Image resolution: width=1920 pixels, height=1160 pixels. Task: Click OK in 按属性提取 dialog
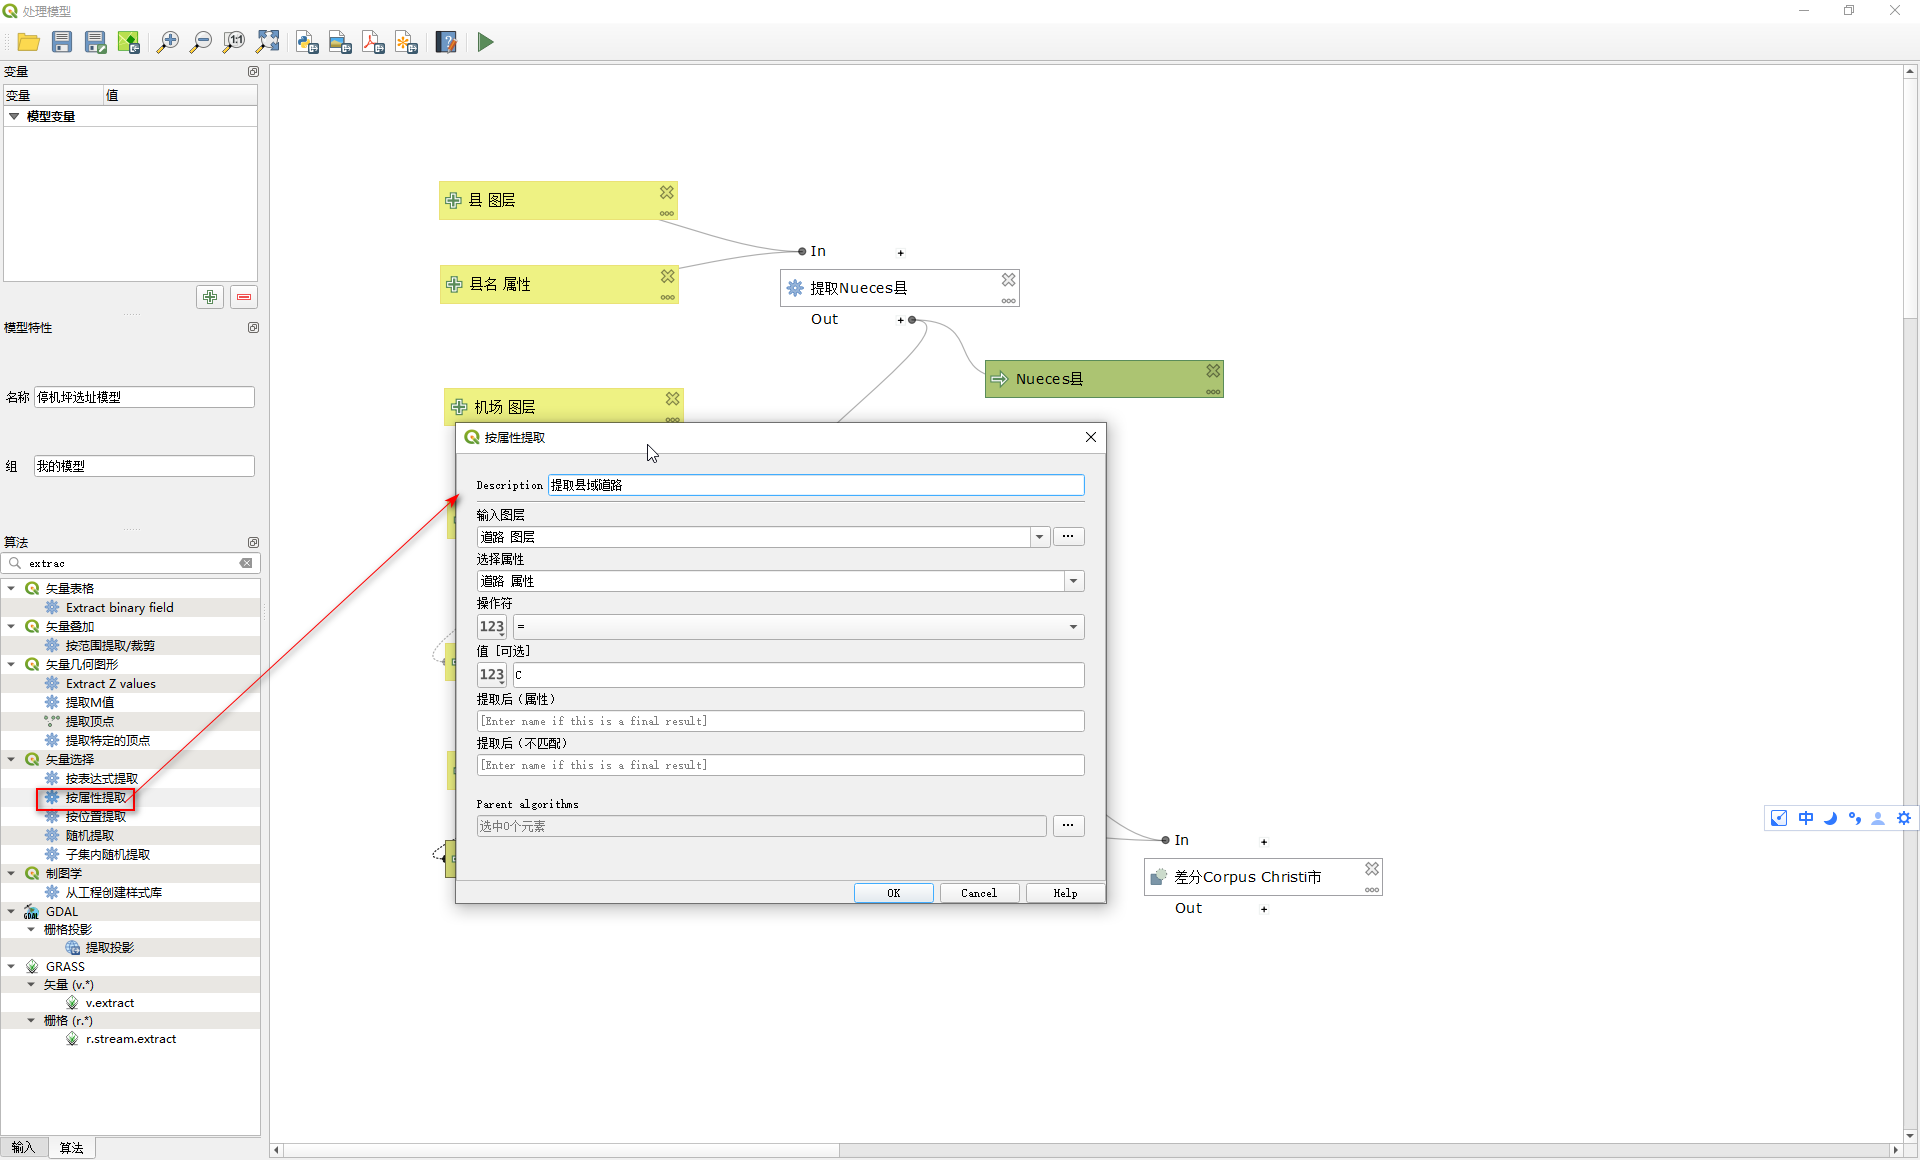[x=893, y=893]
